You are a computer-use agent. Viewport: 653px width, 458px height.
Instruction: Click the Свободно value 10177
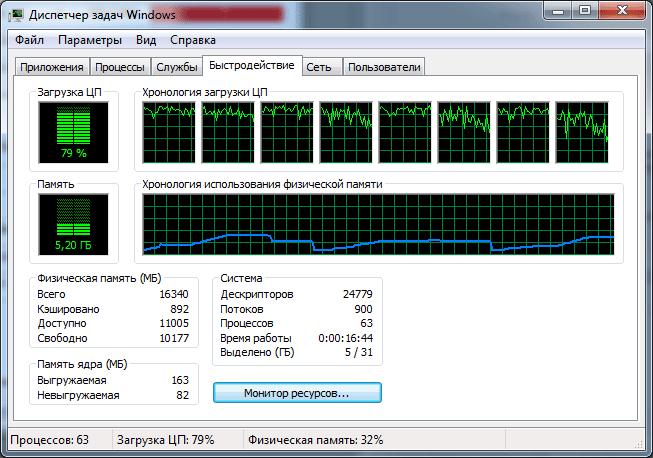pos(174,338)
